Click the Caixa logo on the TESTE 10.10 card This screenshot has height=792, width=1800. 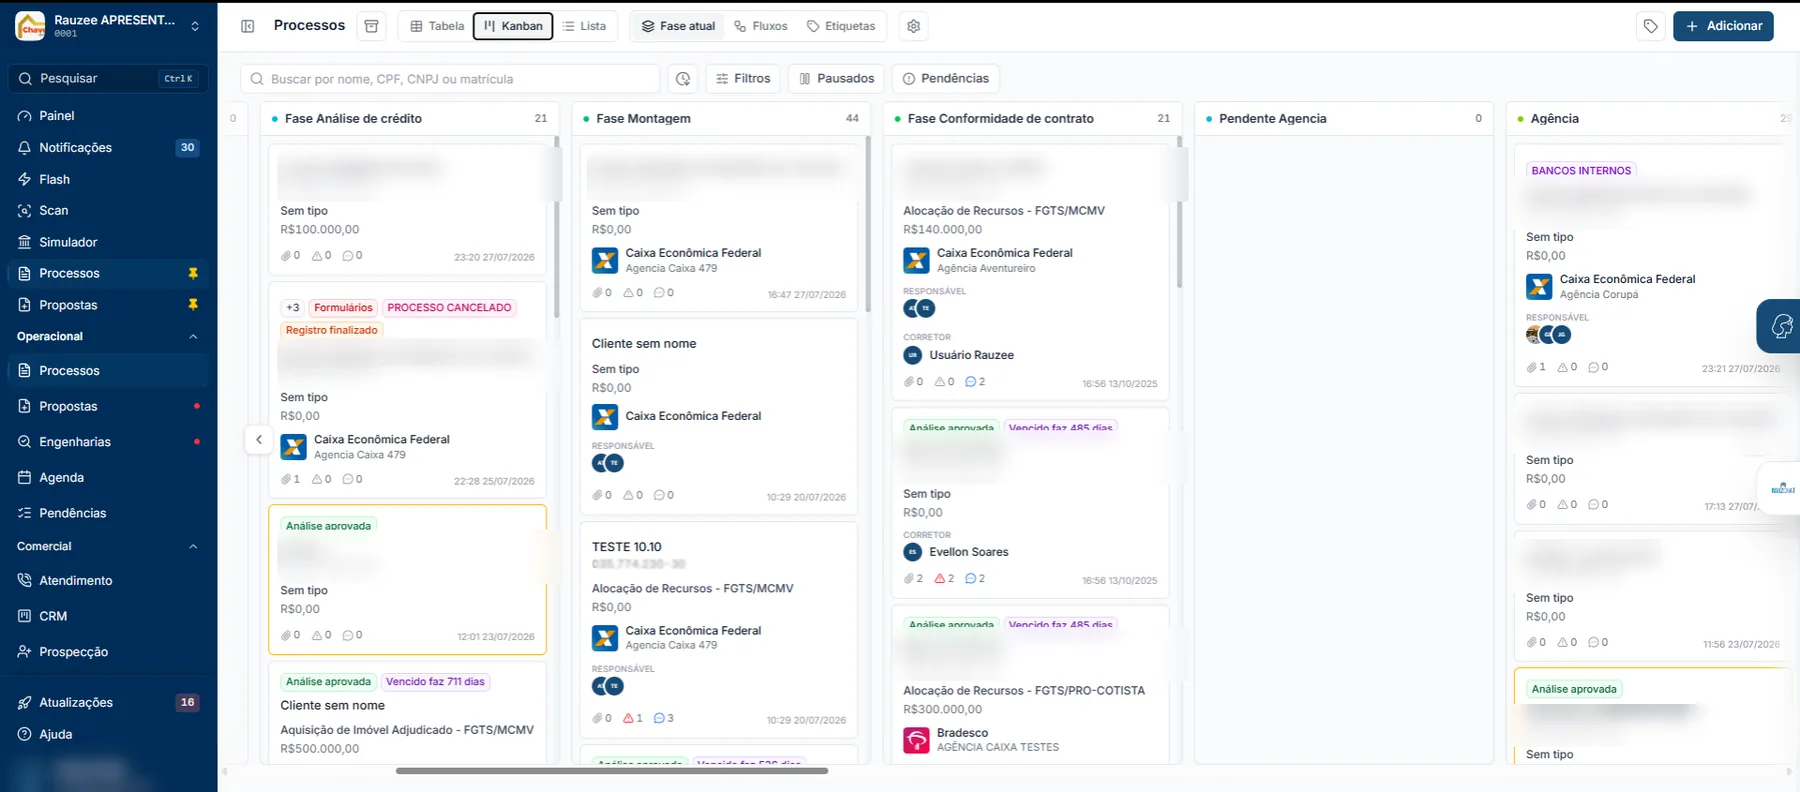click(605, 637)
